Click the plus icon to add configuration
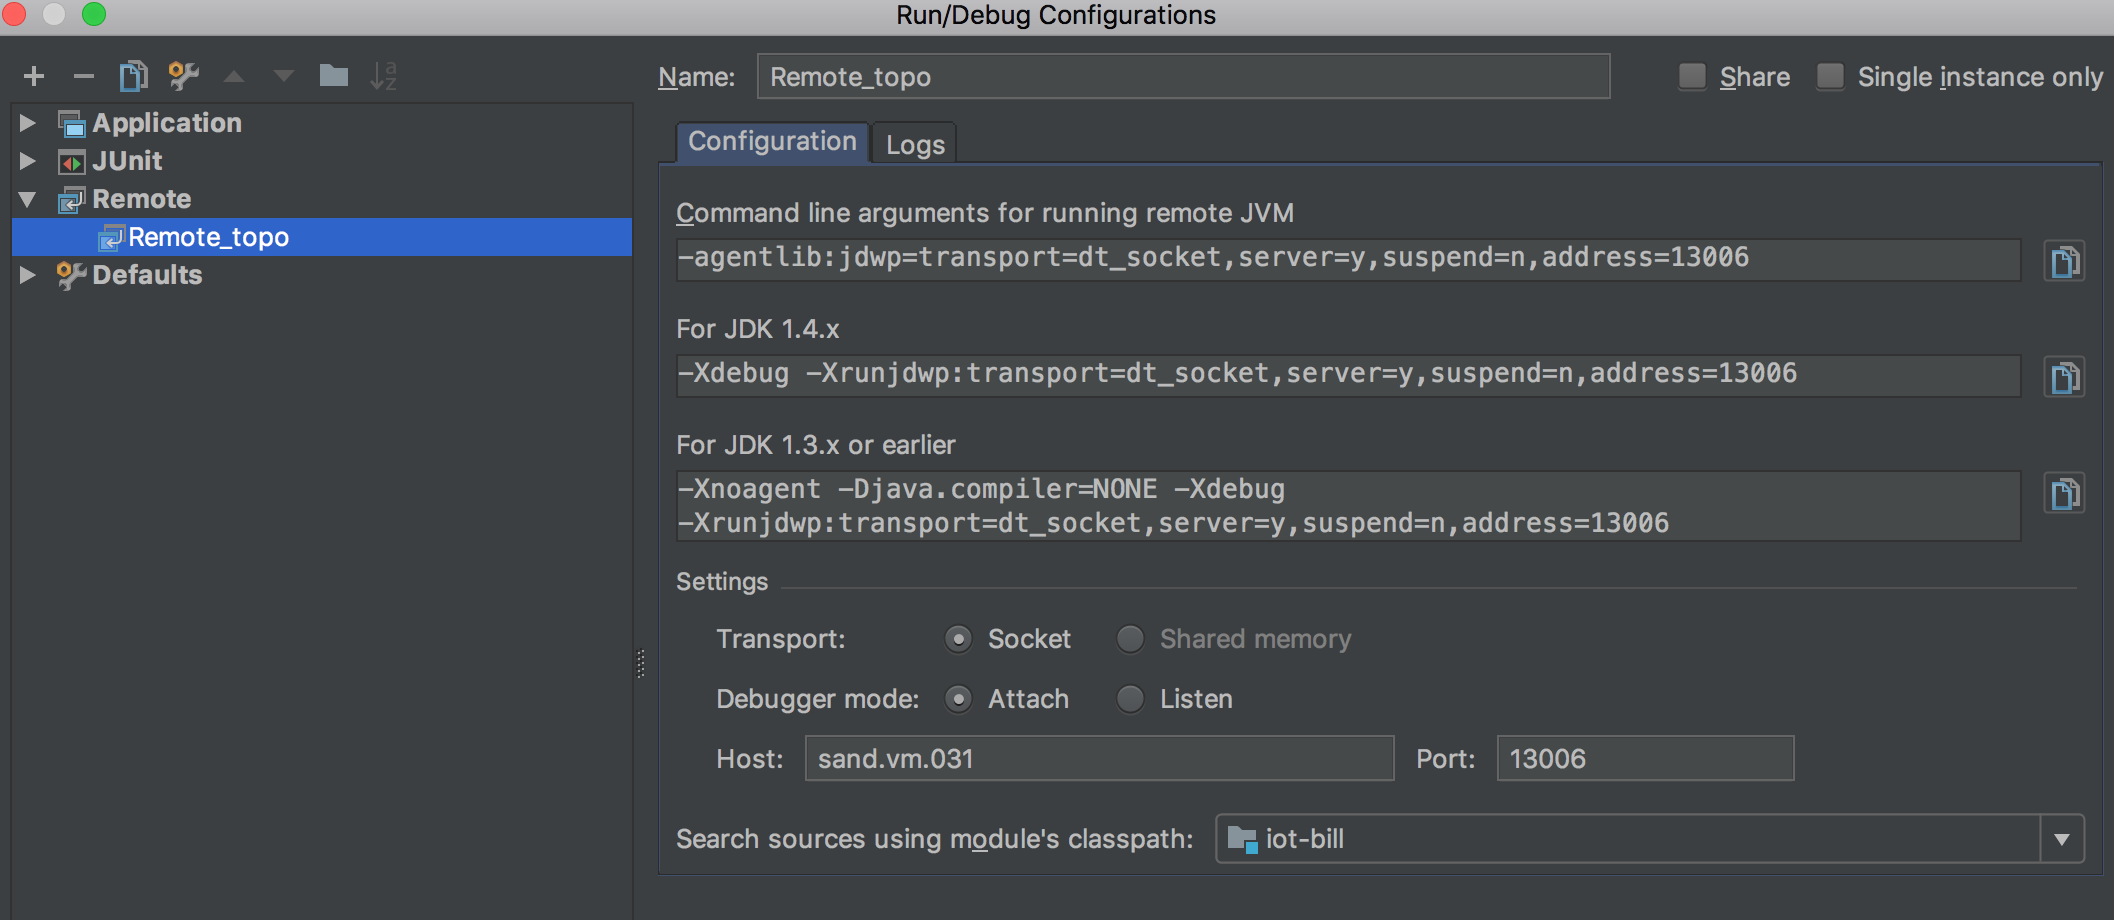Viewport: 2114px width, 920px height. pos(34,76)
